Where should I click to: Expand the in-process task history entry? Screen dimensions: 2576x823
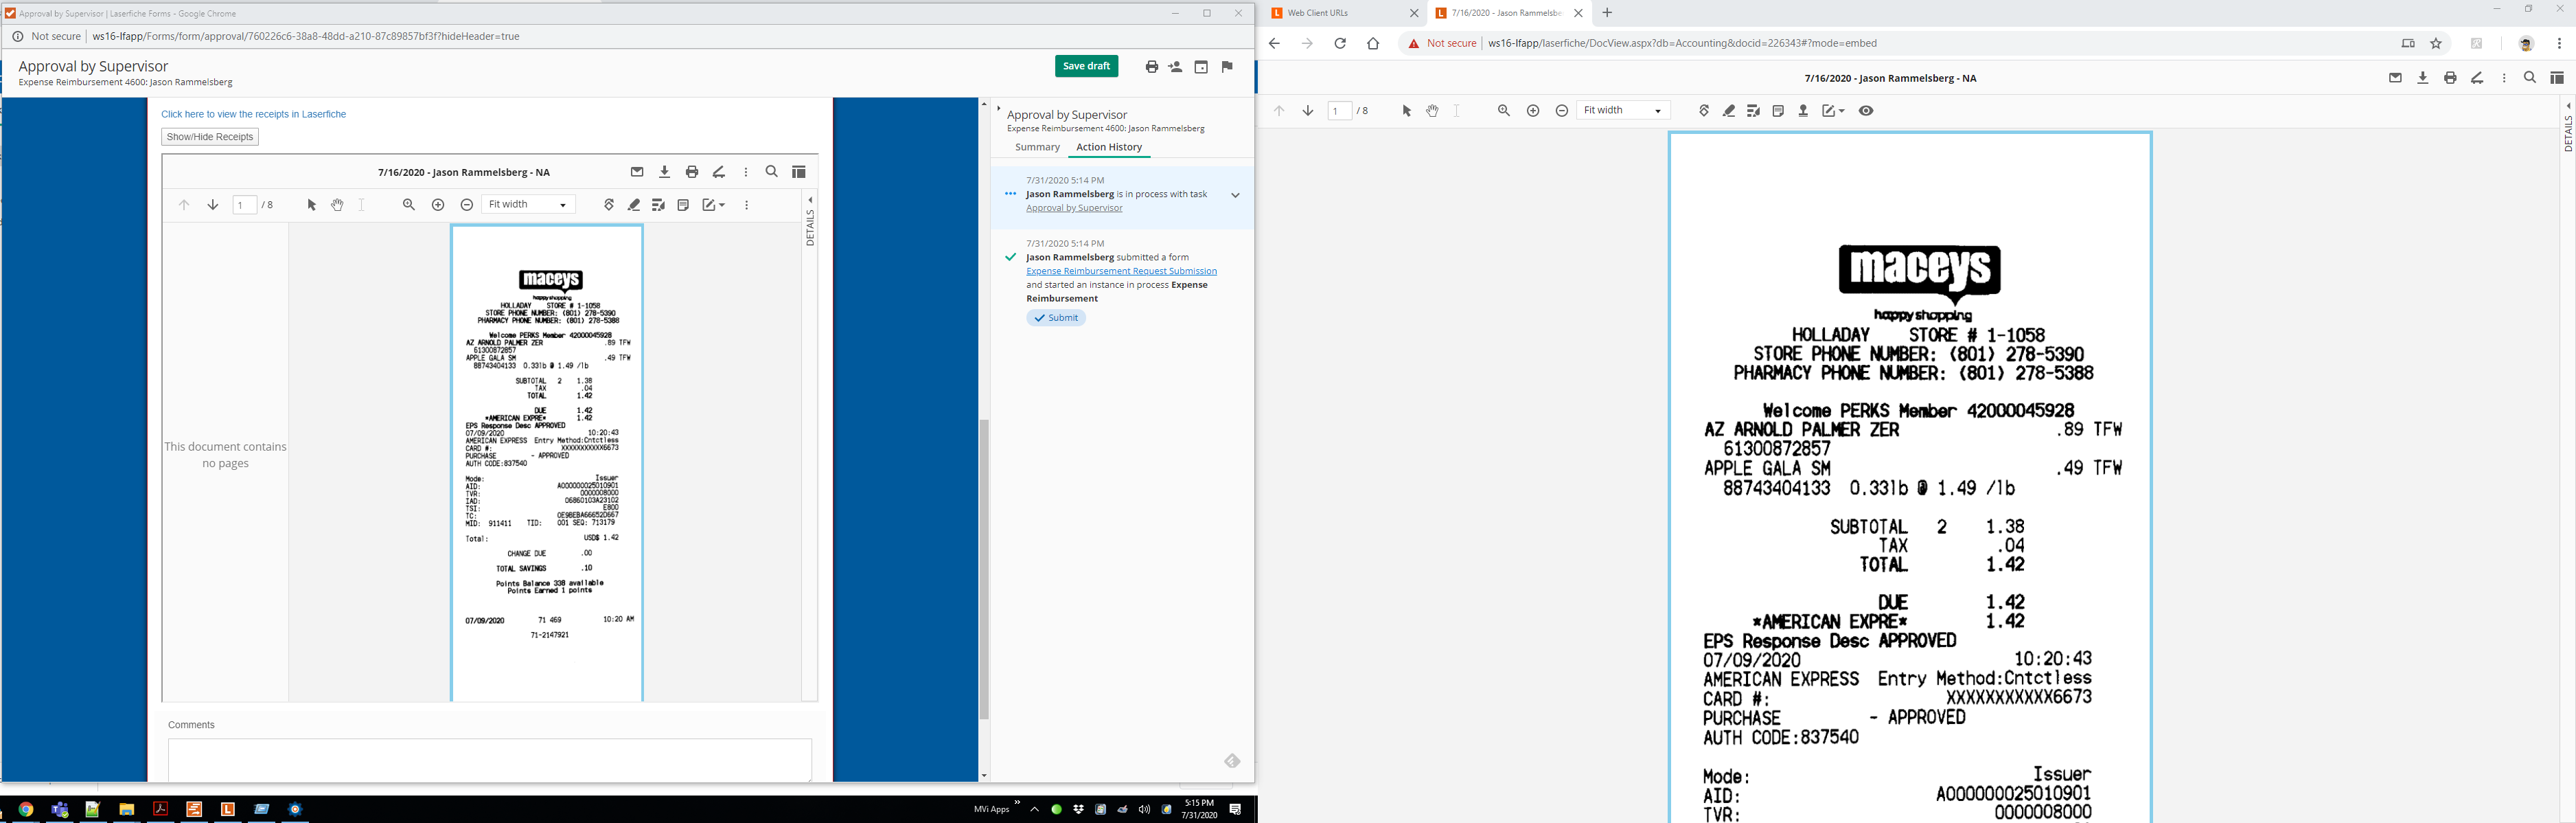1235,195
